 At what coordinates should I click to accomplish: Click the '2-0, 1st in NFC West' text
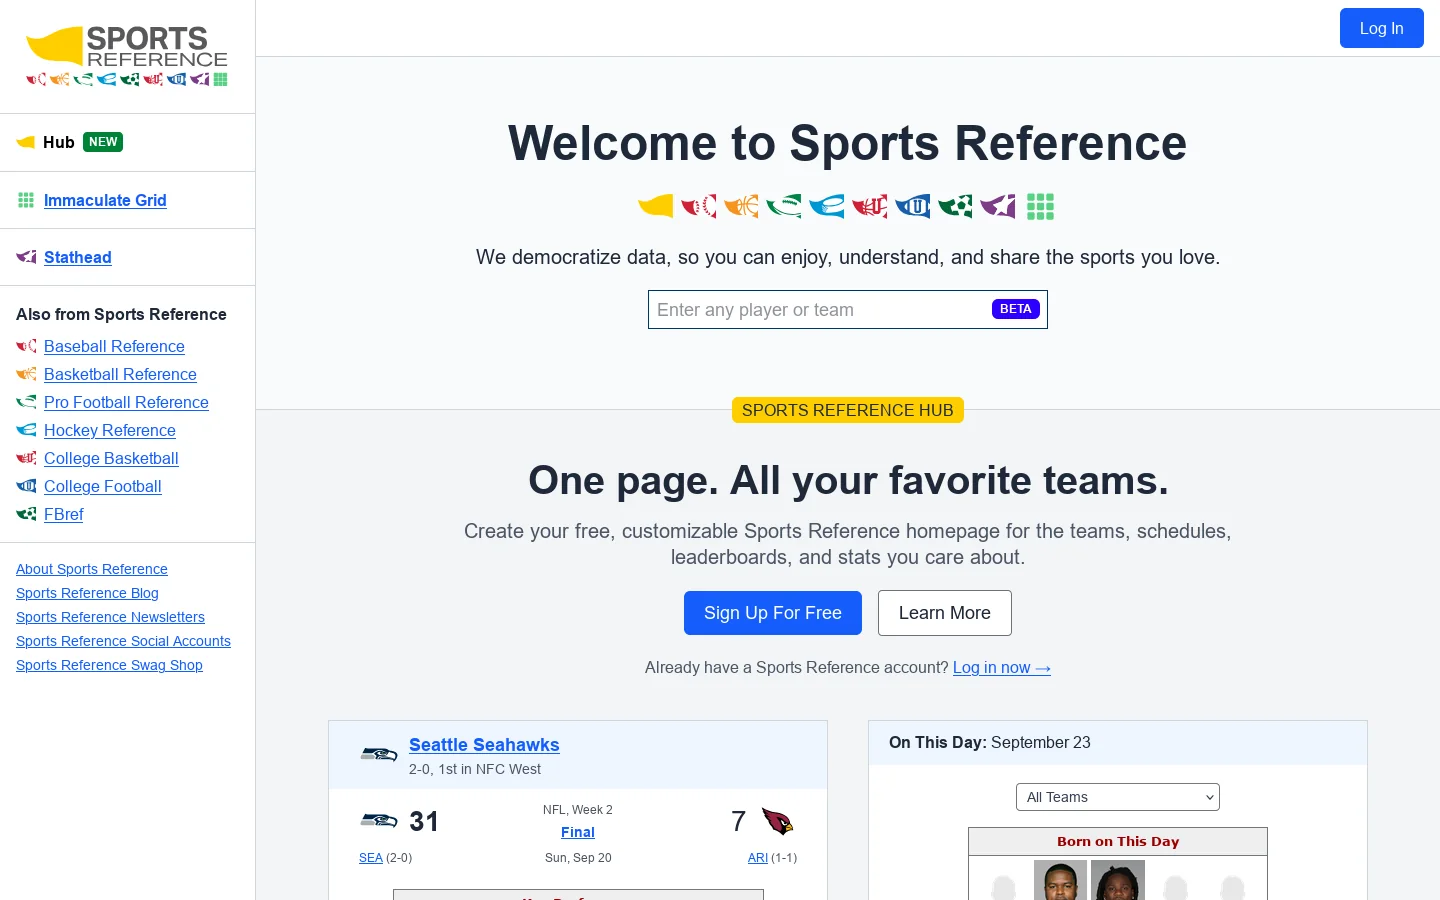point(475,769)
